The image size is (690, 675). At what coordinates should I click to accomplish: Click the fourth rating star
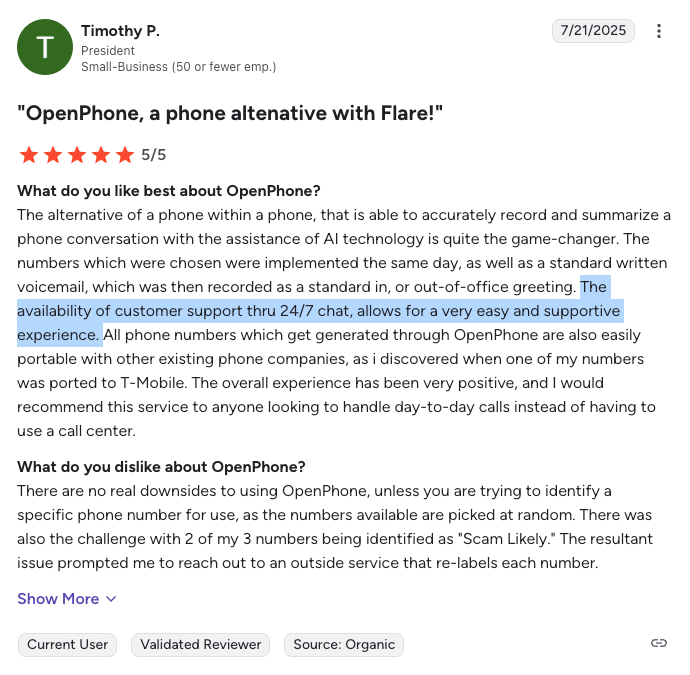click(x=100, y=155)
